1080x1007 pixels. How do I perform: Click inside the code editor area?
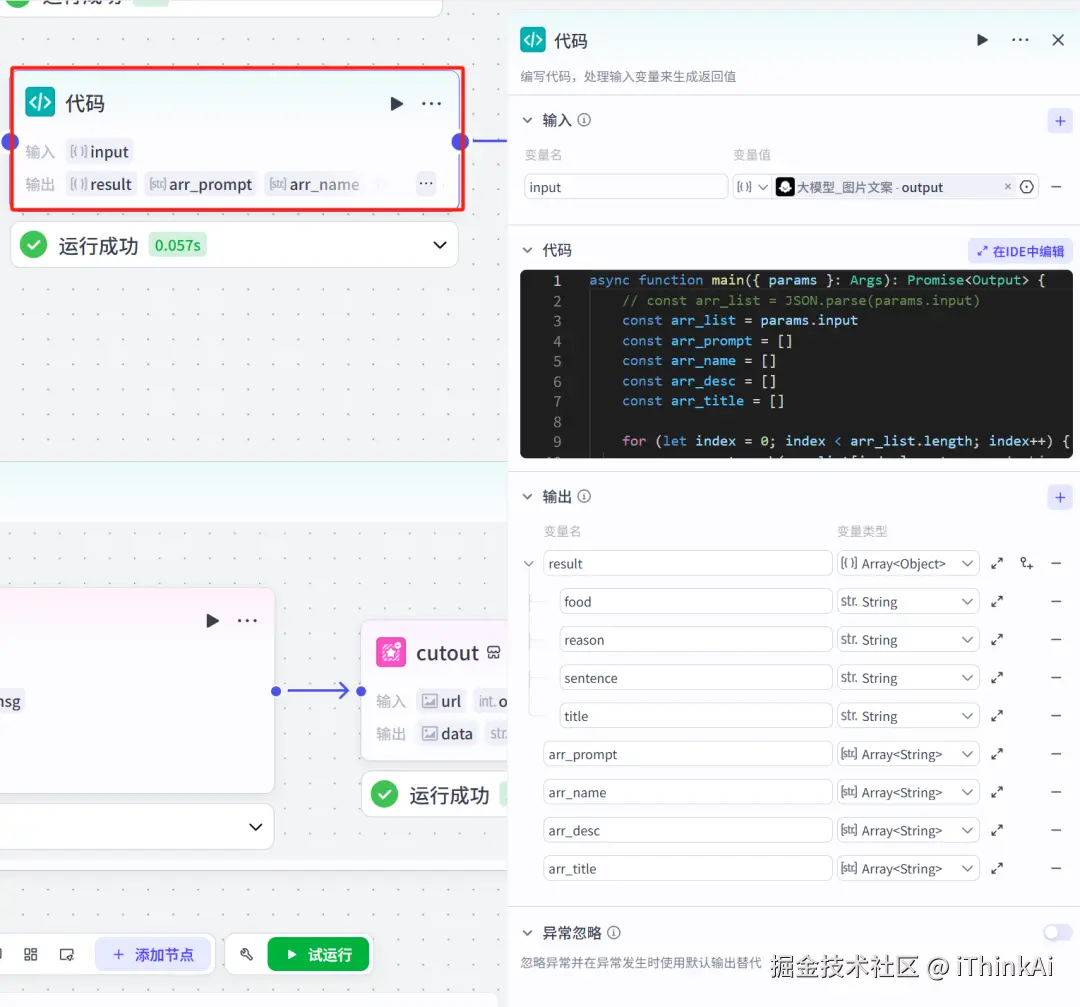[796, 364]
